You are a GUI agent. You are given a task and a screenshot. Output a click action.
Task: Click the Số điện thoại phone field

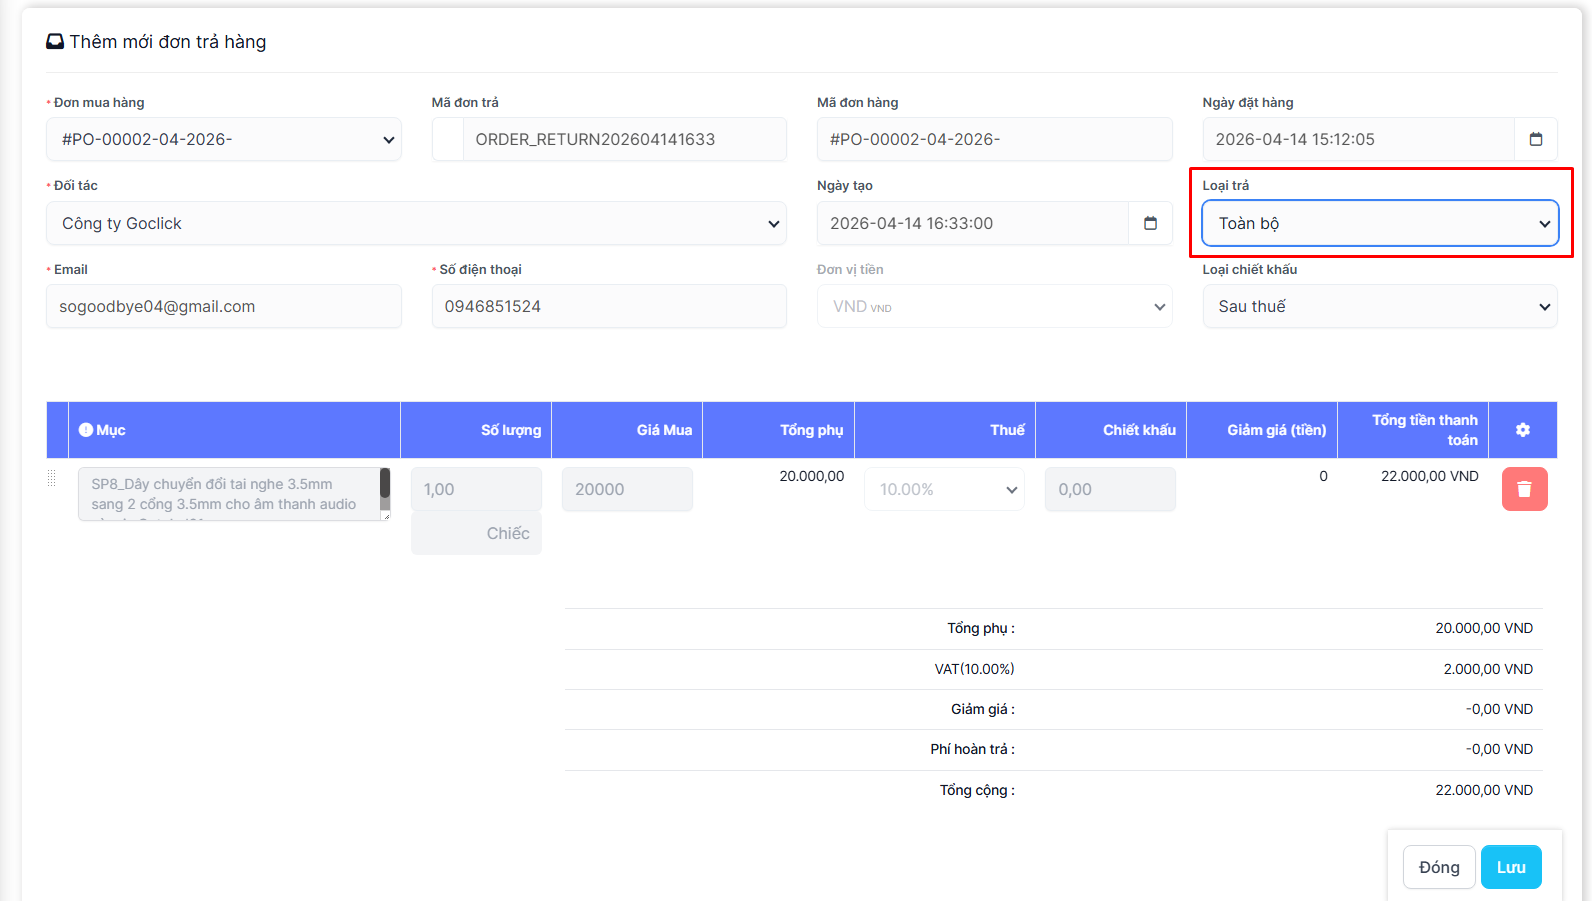point(609,307)
